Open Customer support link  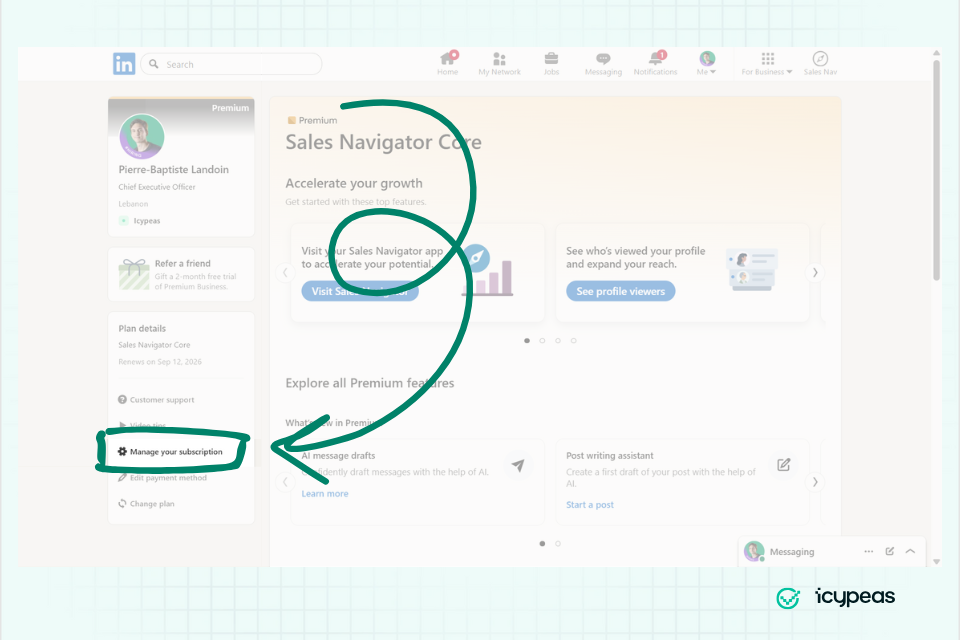pyautogui.click(x=162, y=400)
